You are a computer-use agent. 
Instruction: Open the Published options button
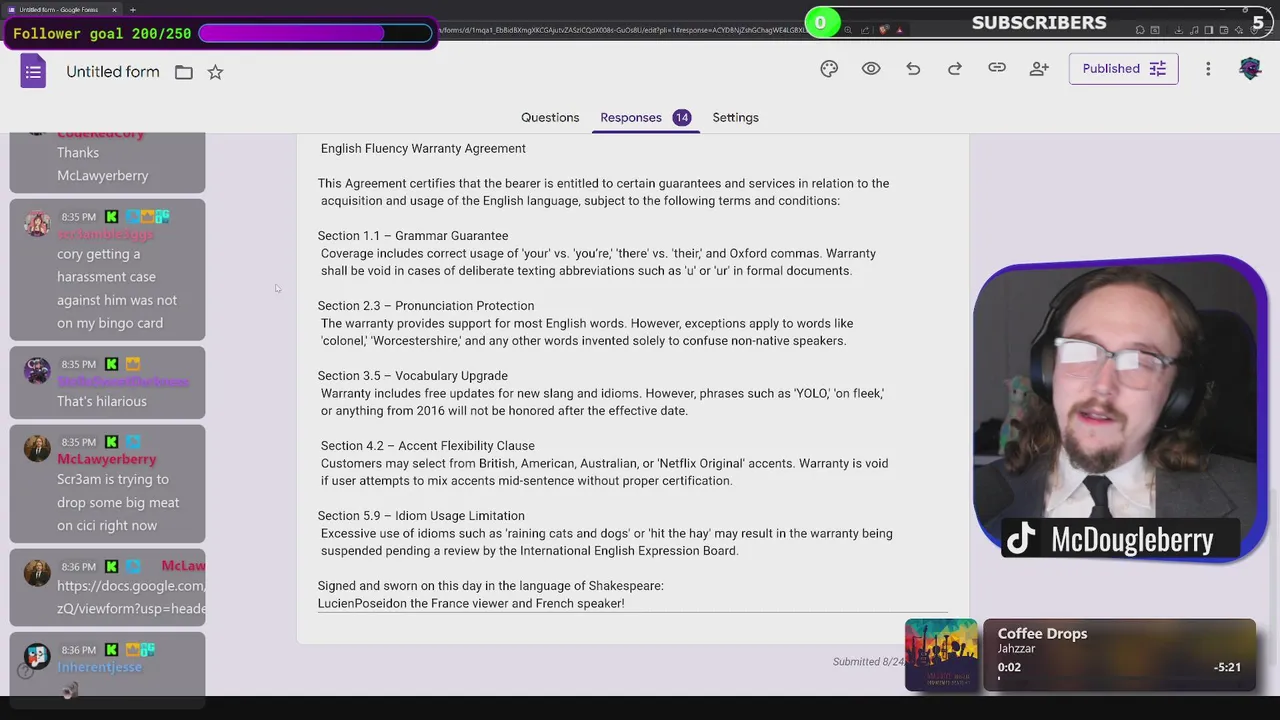point(1124,68)
